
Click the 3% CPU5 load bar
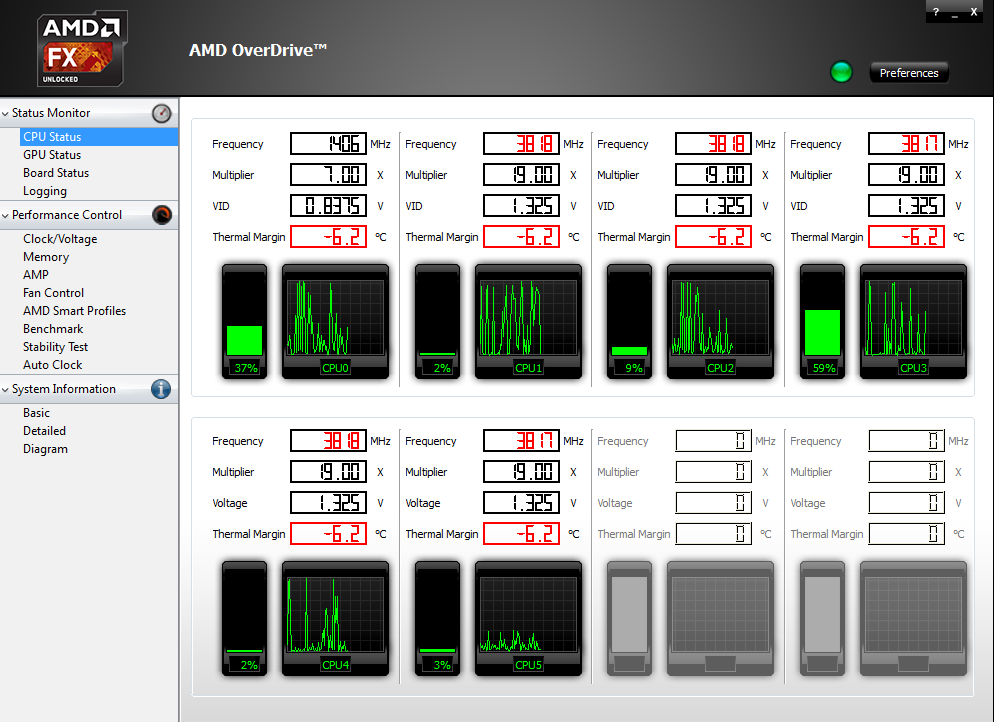point(437,618)
